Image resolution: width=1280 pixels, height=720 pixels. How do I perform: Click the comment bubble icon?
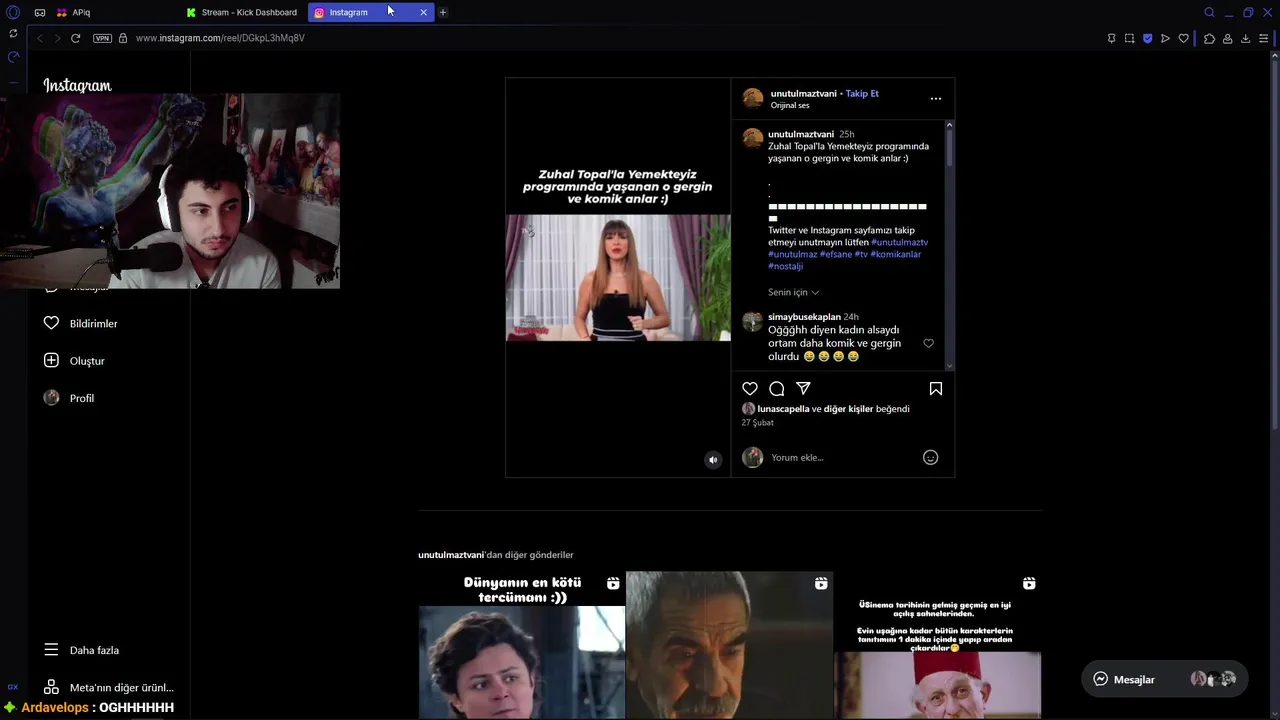[x=777, y=388]
